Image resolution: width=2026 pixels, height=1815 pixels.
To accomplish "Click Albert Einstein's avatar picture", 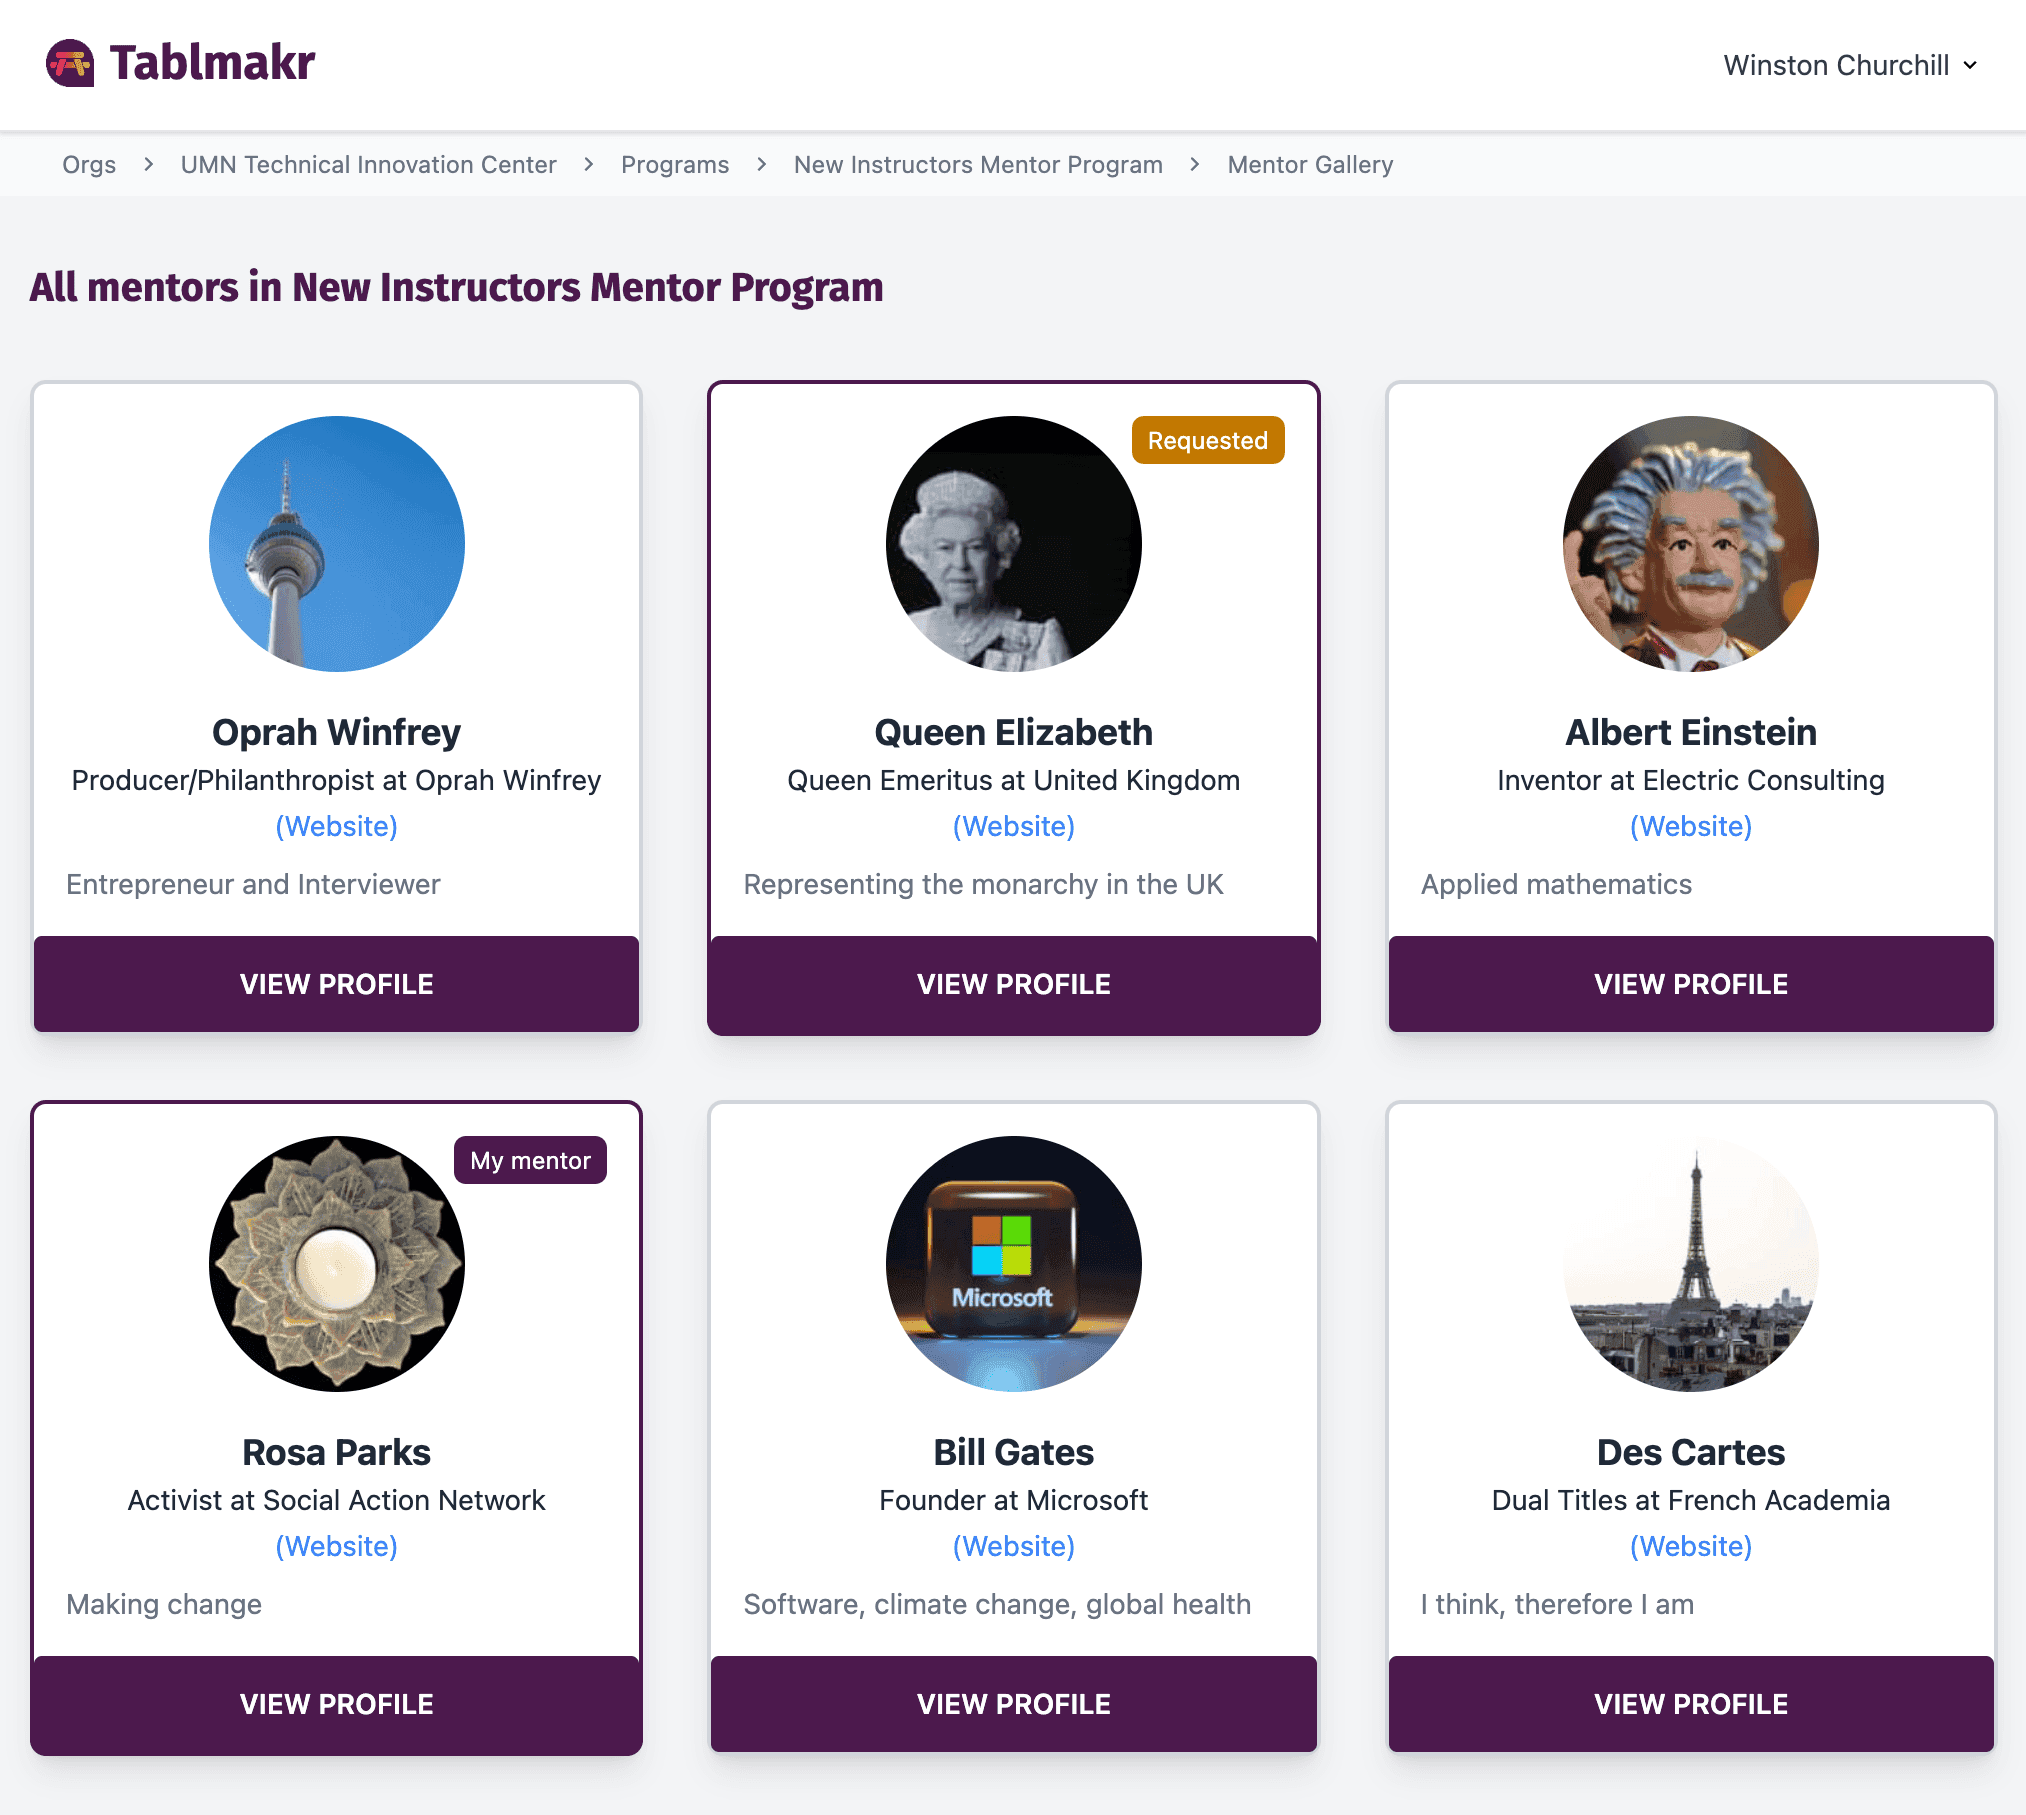I will (1690, 544).
